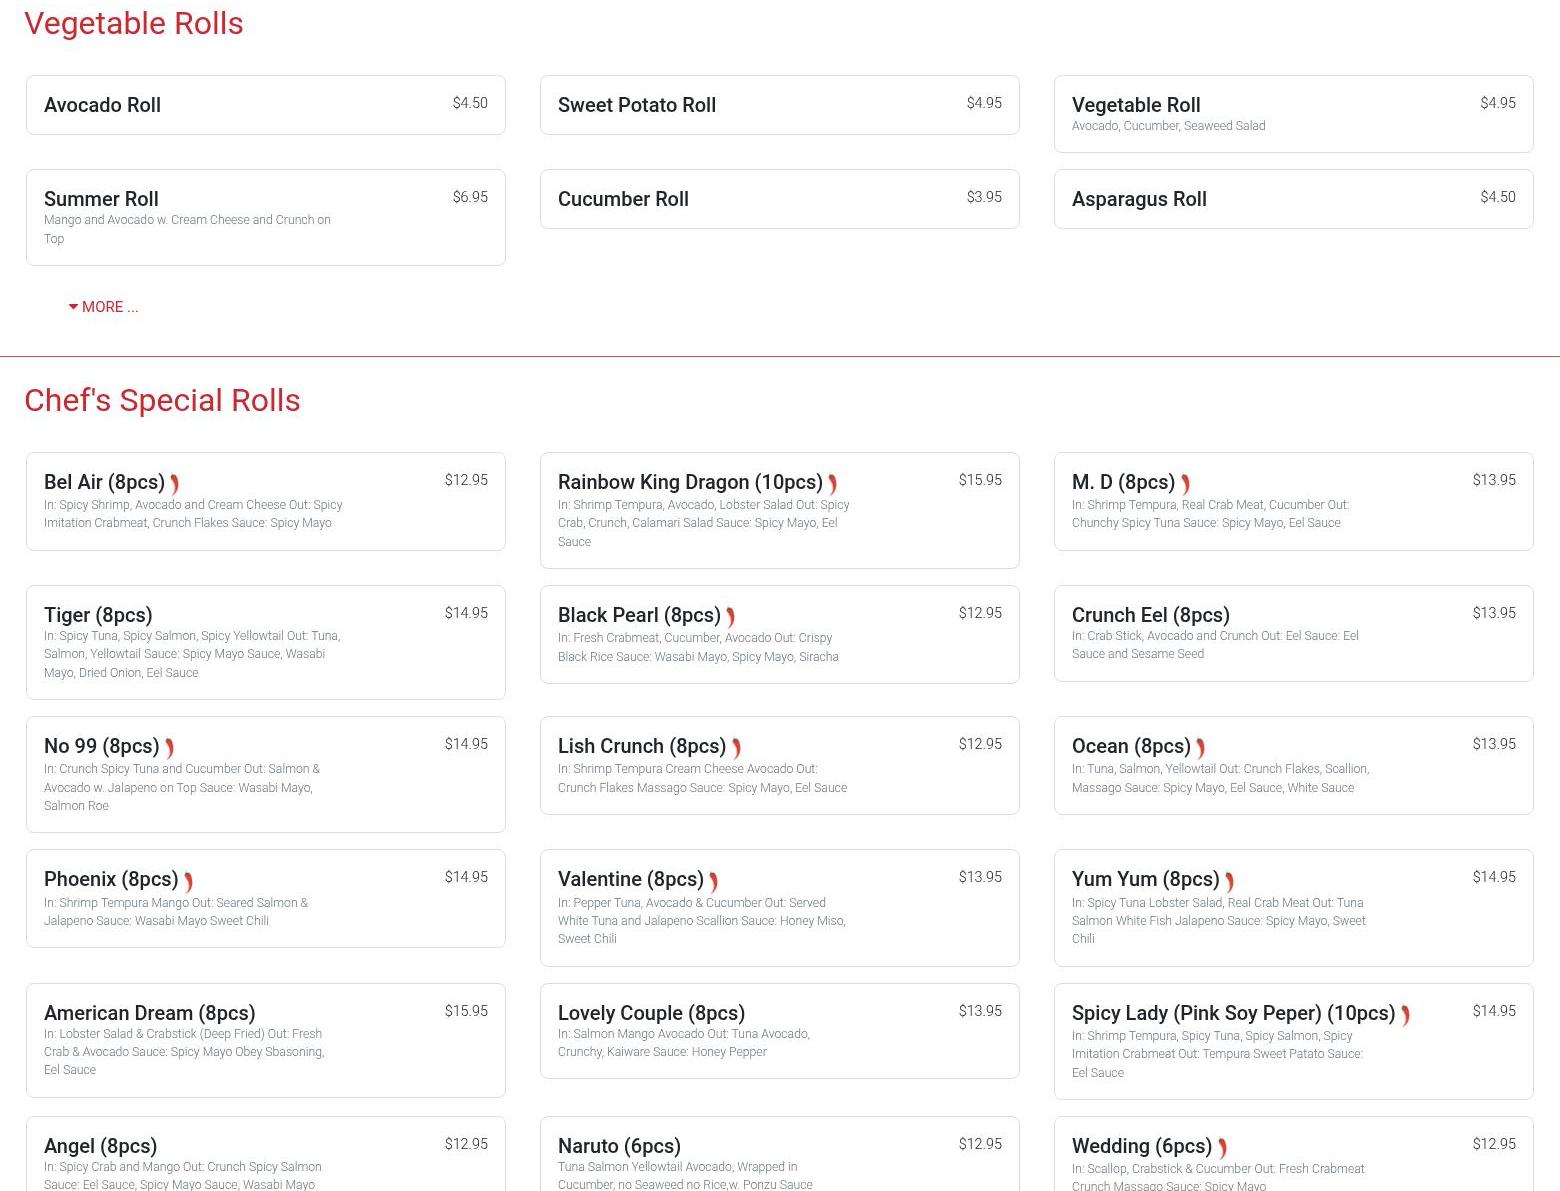Viewport: 1560px width, 1191px height.
Task: Click the Bel Air ingredients description
Action: coord(194,514)
